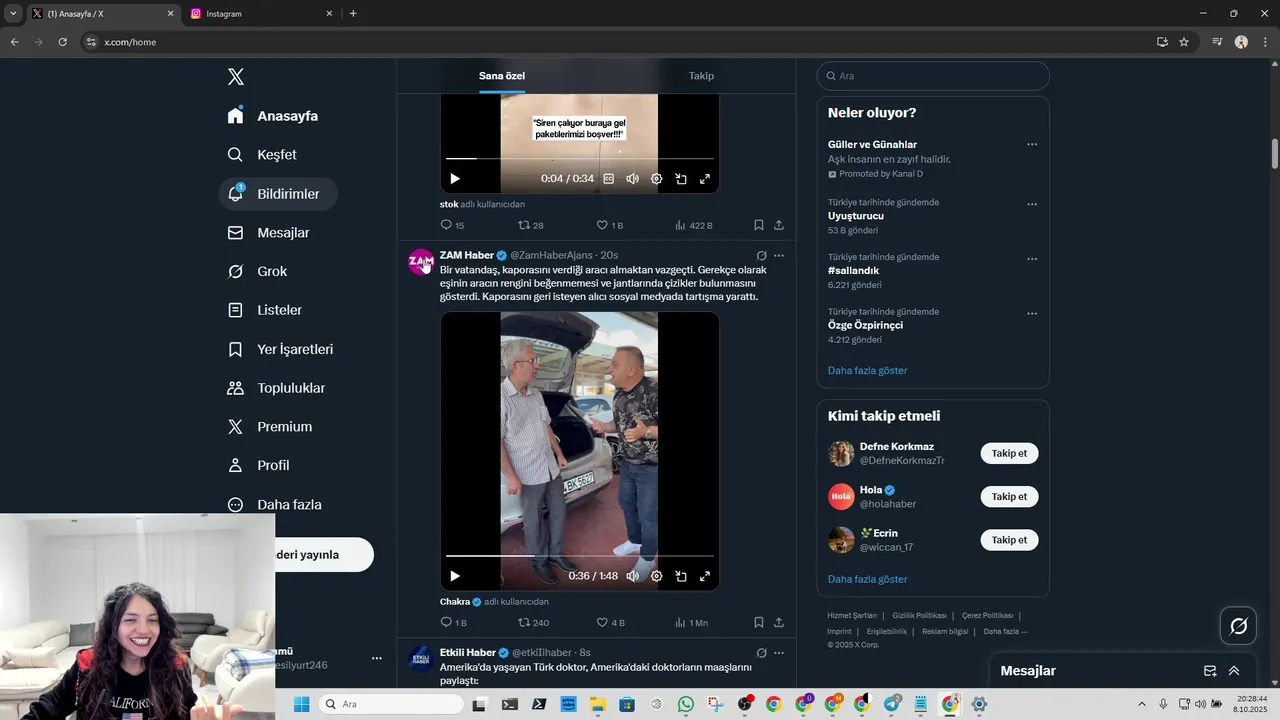The height and width of the screenshot is (720, 1280).
Task: Open floating Grok button
Action: click(1238, 626)
